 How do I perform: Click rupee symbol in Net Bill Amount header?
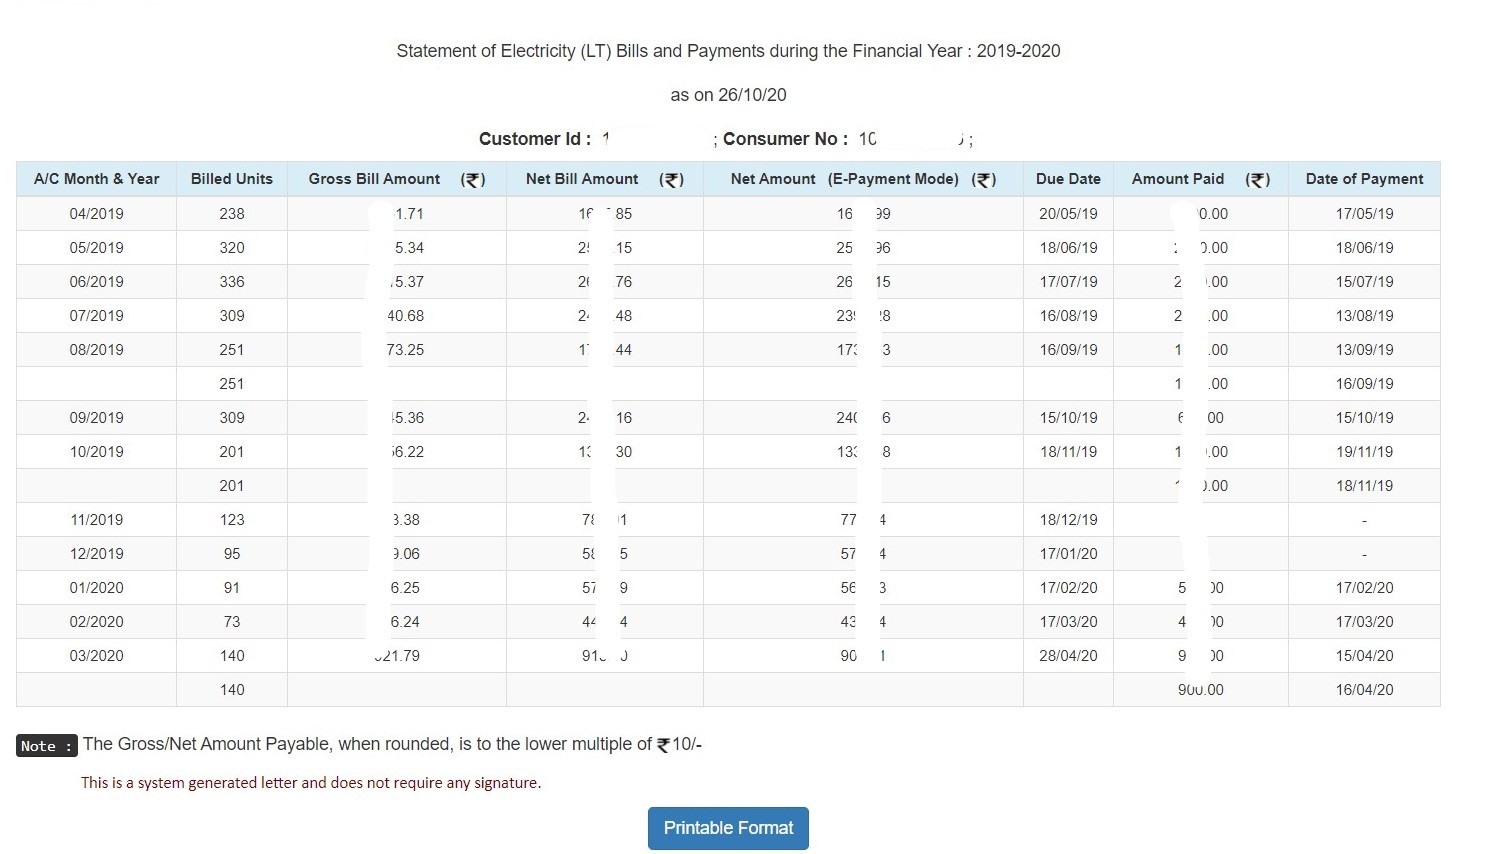[x=672, y=180]
